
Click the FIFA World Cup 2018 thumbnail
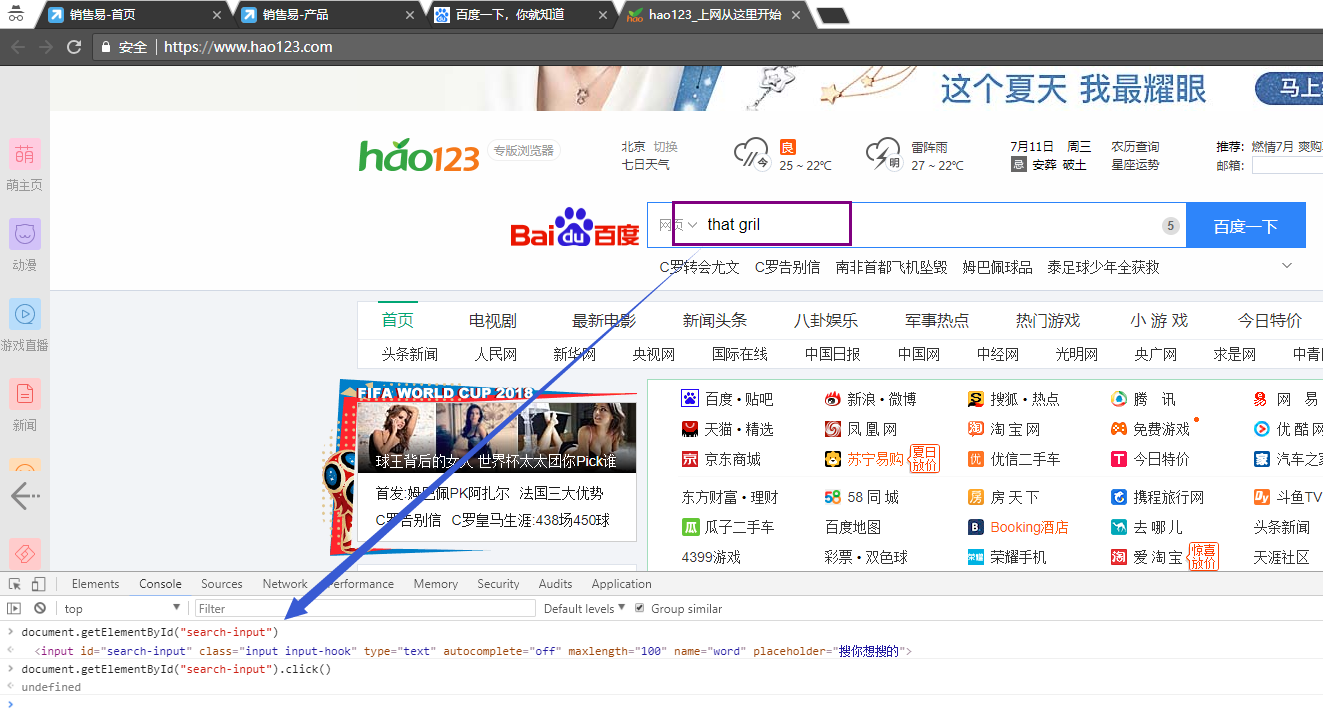pos(496,438)
